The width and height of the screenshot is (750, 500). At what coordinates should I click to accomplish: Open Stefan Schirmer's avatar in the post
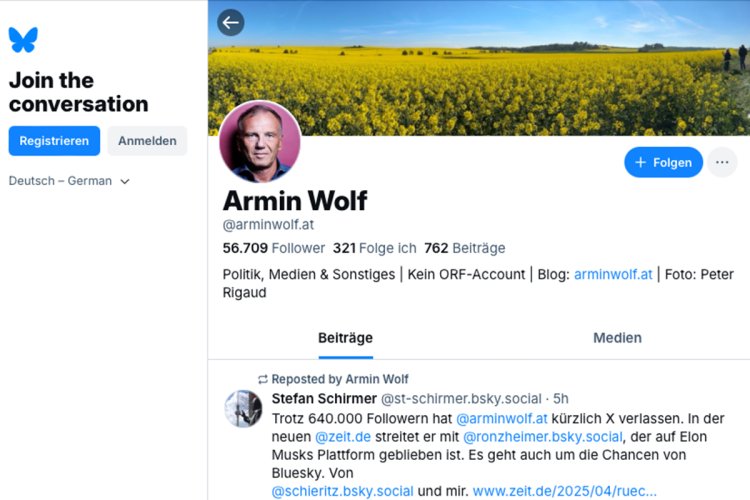click(x=244, y=409)
